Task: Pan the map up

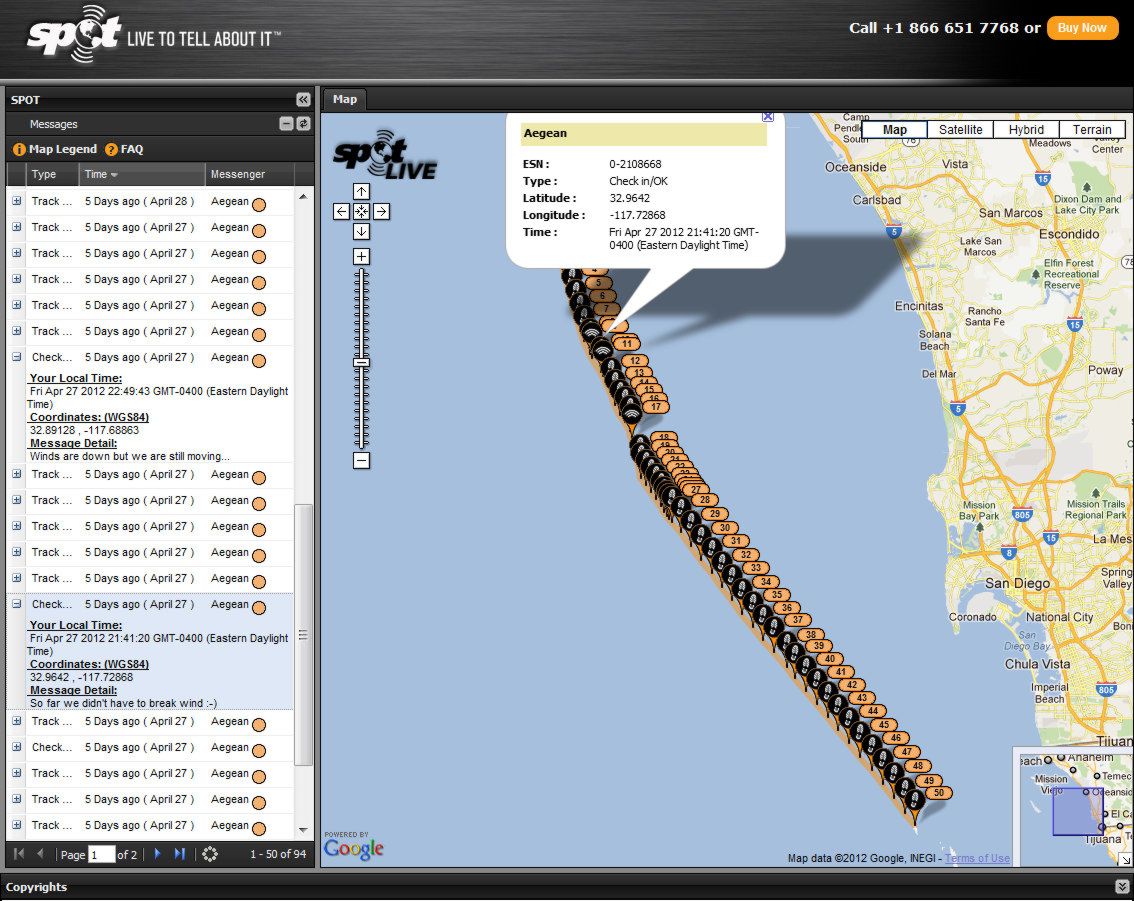Action: point(362,192)
